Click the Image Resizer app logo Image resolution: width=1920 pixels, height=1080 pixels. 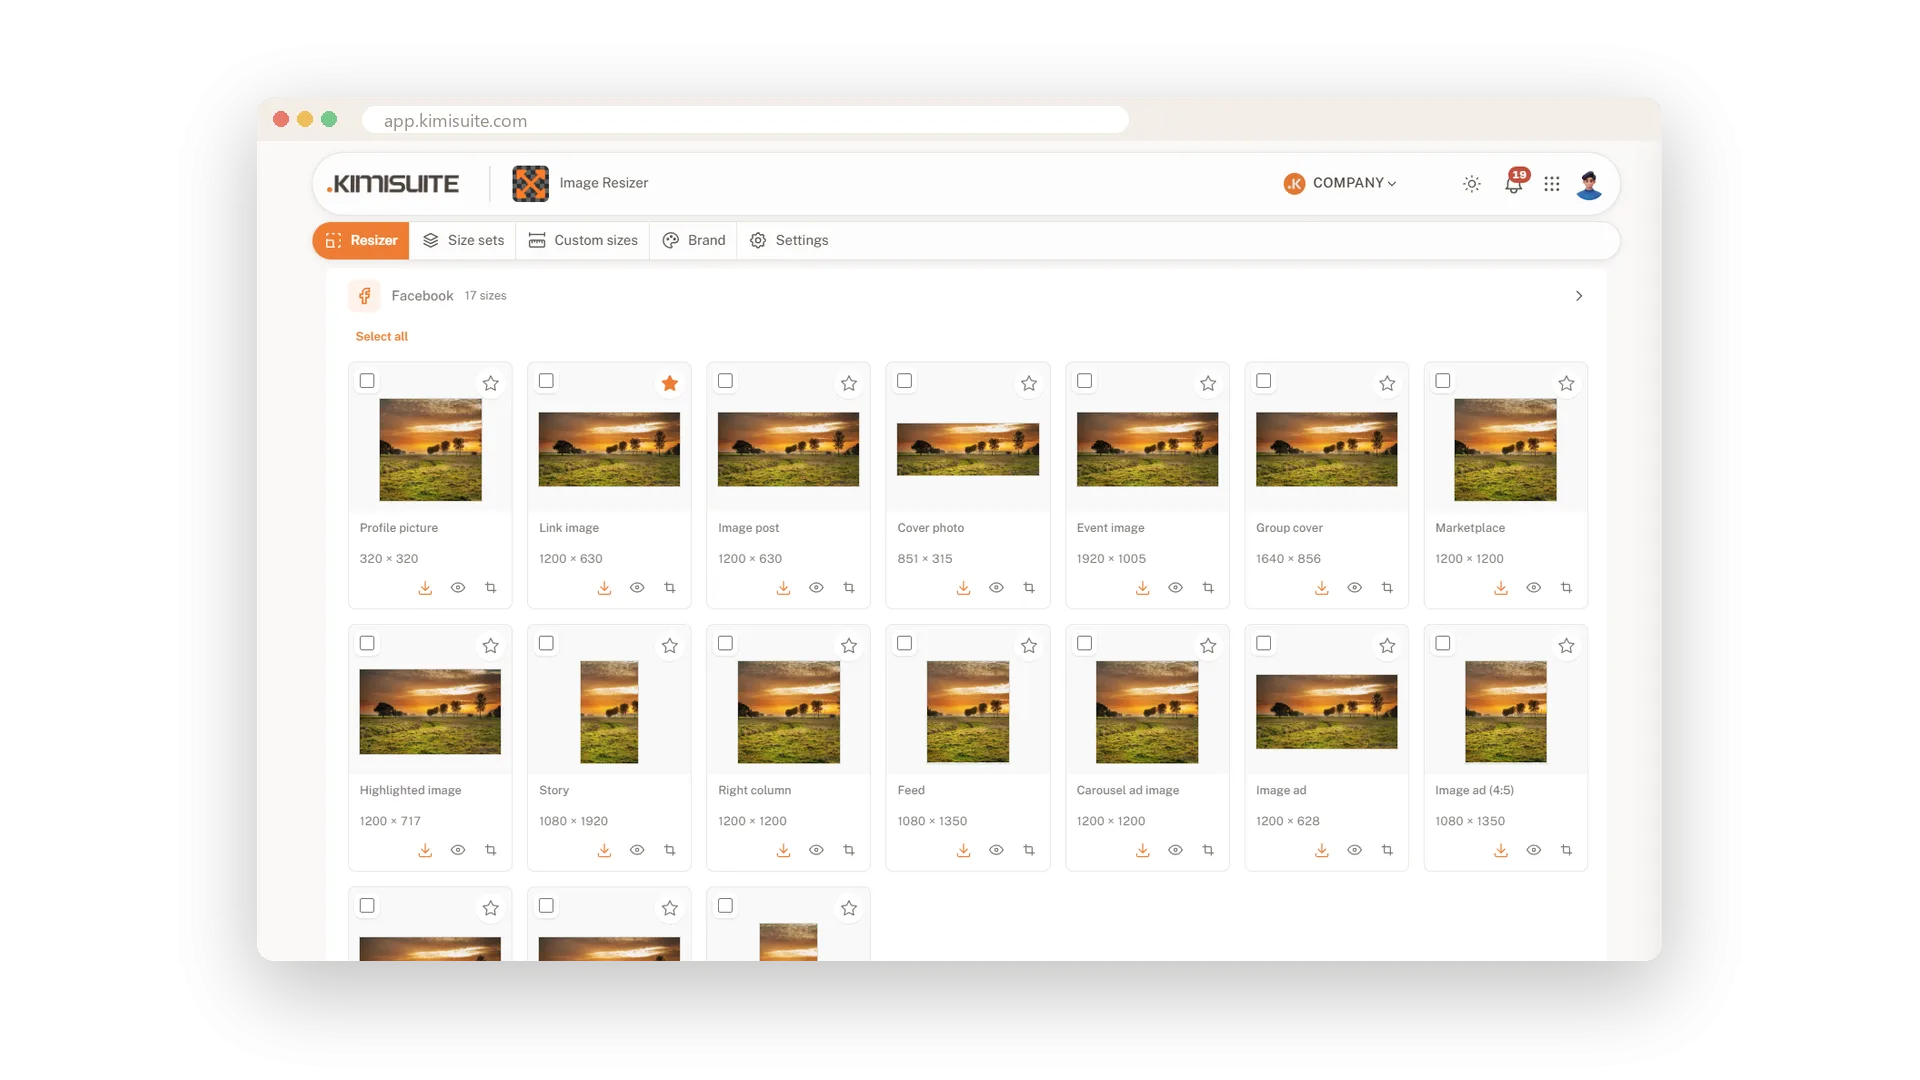click(x=530, y=183)
